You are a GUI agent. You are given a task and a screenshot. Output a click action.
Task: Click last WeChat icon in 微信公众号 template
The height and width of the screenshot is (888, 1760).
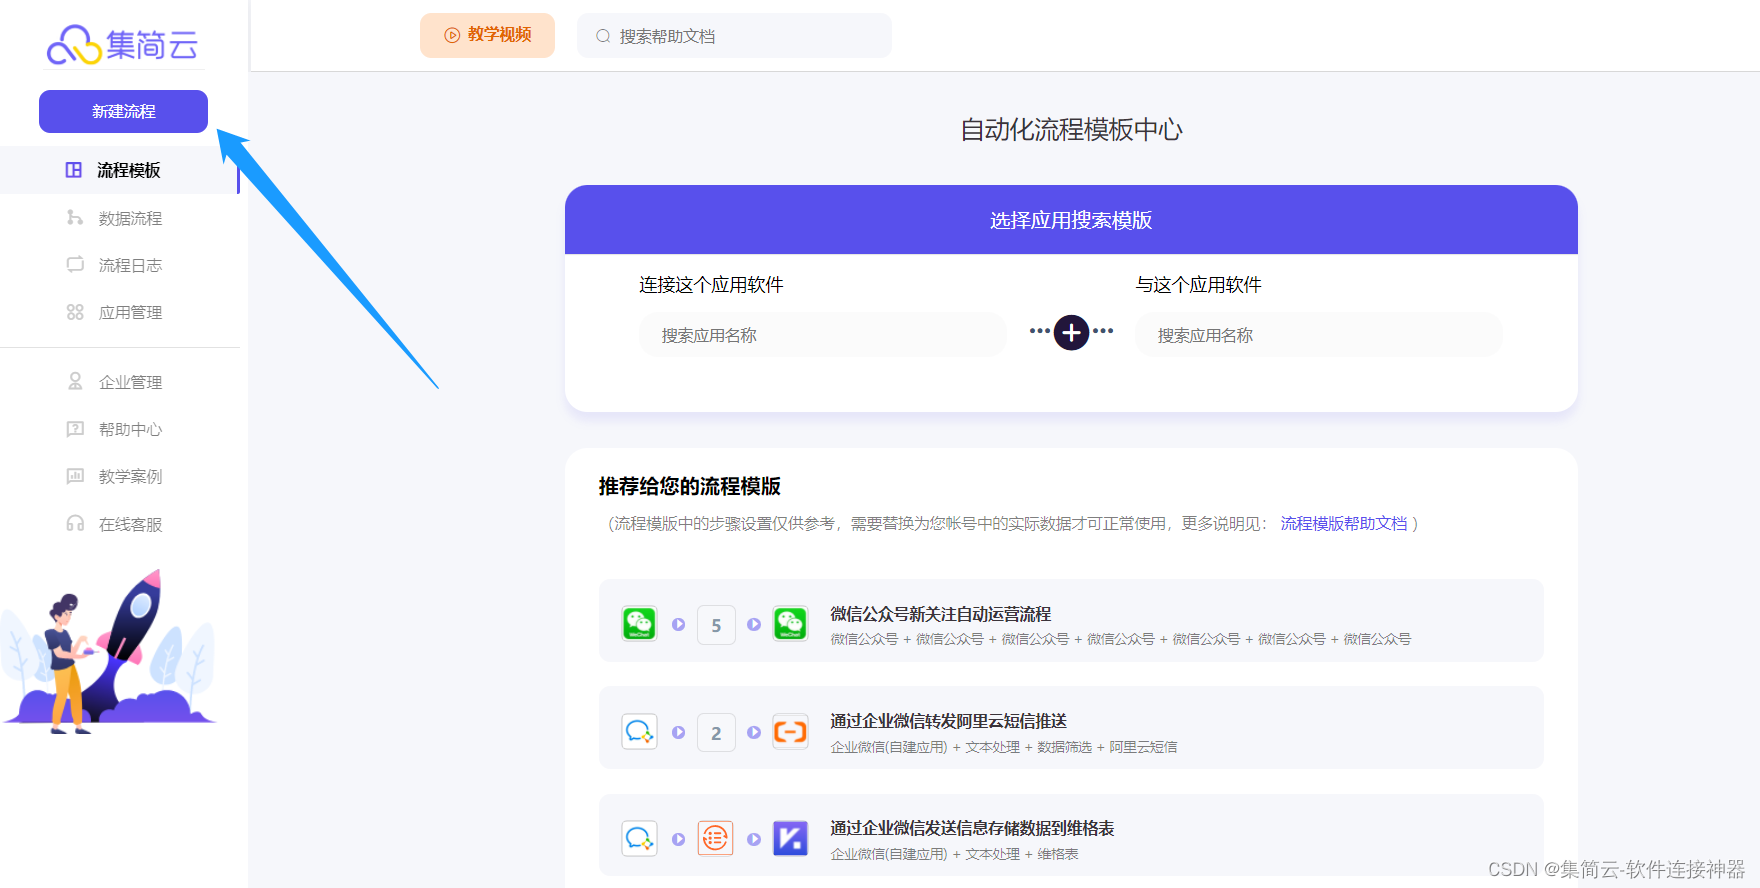tap(790, 624)
